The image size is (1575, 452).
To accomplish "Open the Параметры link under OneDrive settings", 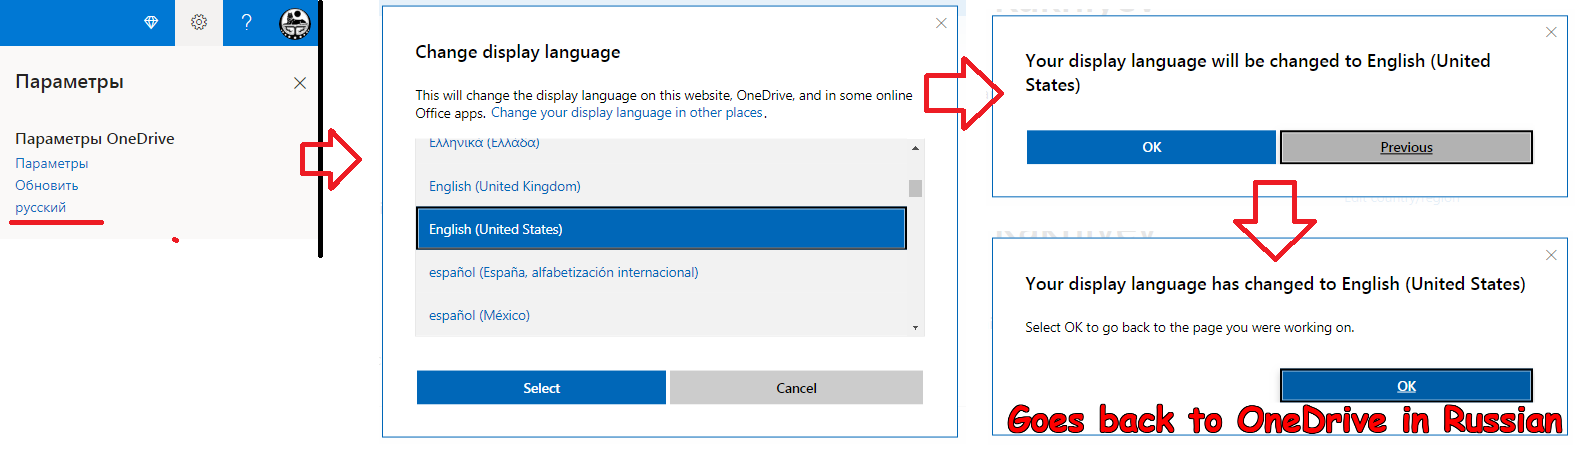I will pos(52,163).
